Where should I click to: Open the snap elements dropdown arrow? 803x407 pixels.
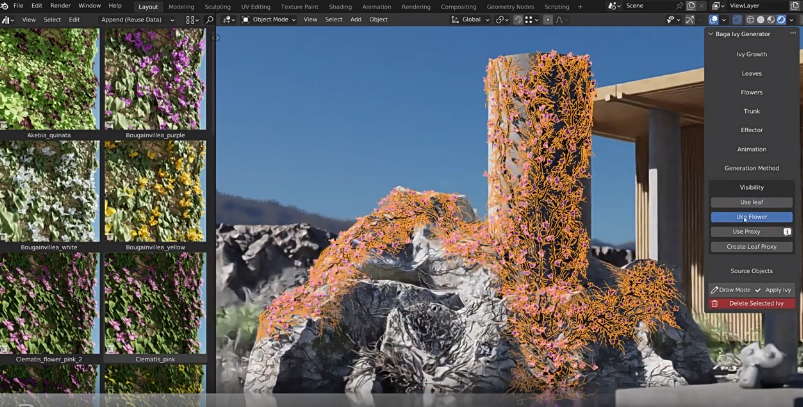(537, 19)
